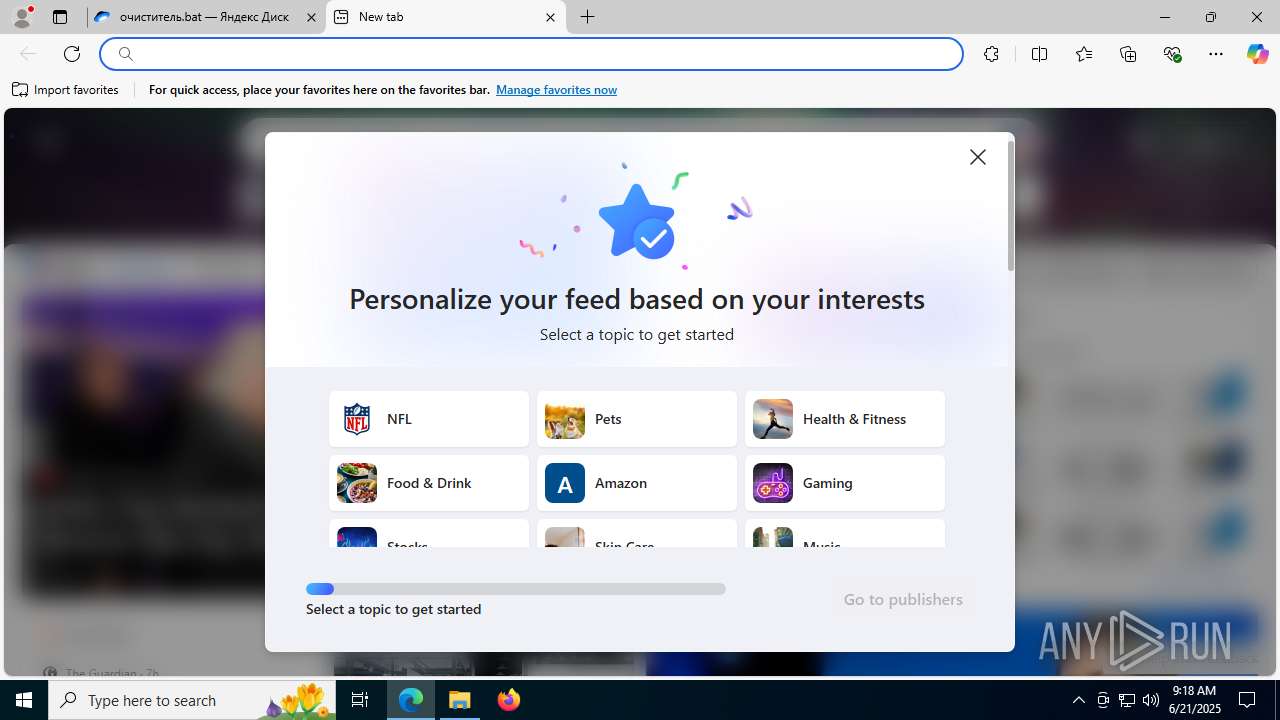Toggle split screen view
This screenshot has width=1280, height=720.
(1039, 54)
